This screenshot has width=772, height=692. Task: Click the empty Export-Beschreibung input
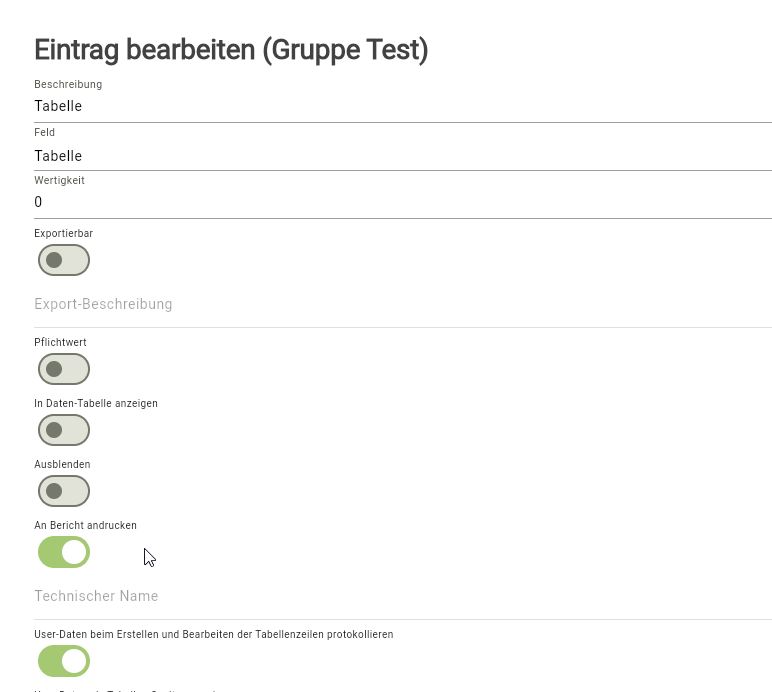[402, 304]
